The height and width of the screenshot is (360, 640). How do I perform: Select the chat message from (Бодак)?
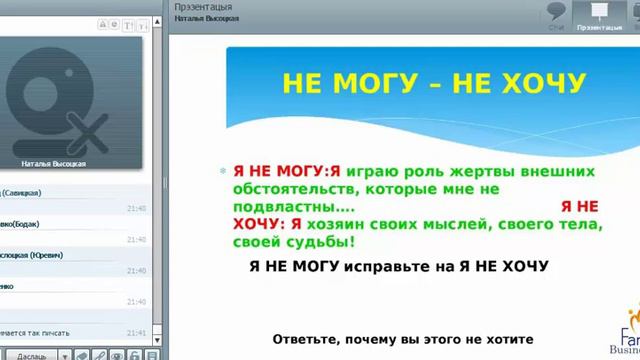pos(75,231)
